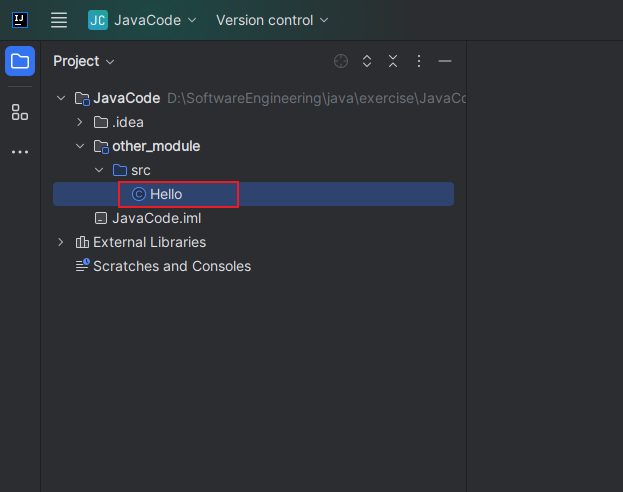Image resolution: width=623 pixels, height=492 pixels.
Task: Show more tool windows ellipsis
Action: (20, 152)
